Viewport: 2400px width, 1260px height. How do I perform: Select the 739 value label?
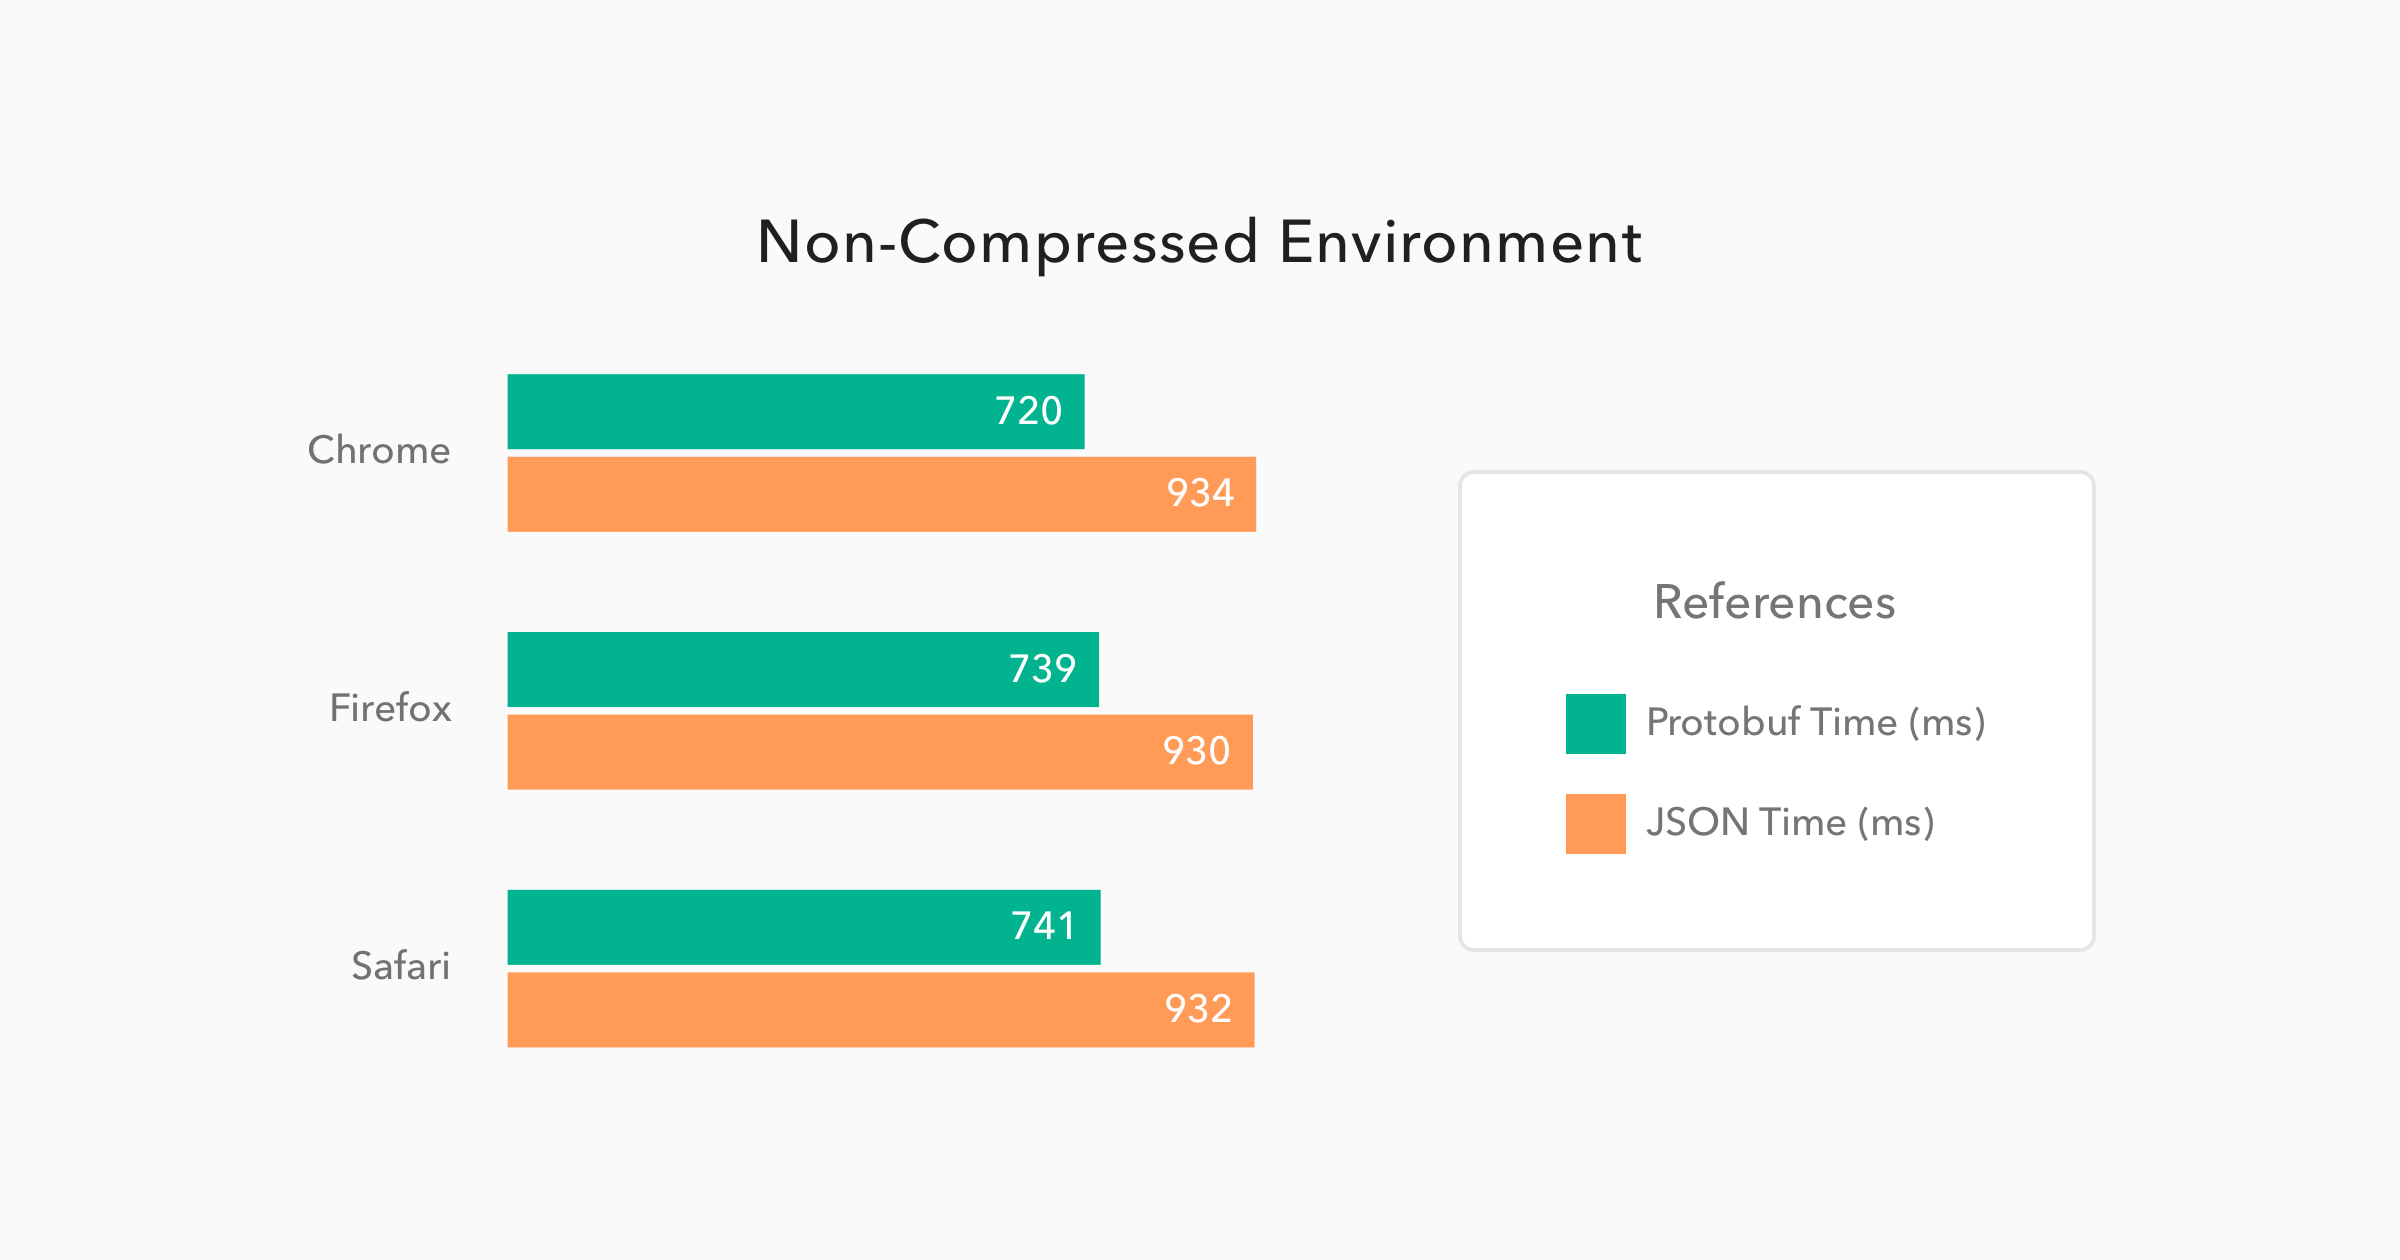(x=1042, y=669)
